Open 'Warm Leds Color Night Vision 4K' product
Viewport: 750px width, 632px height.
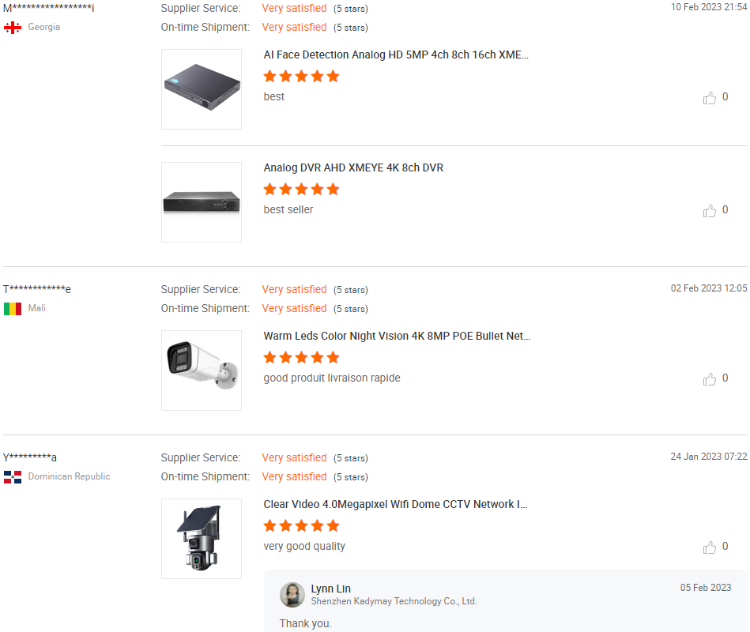pos(397,336)
